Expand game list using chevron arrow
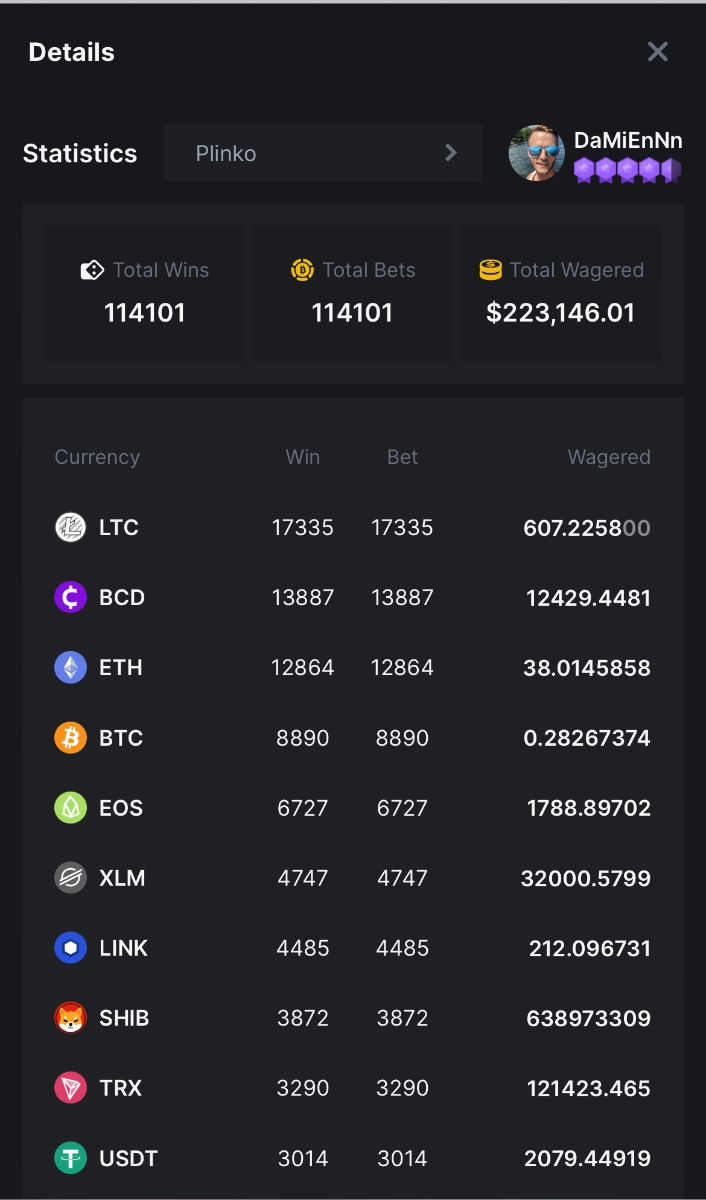 point(451,153)
